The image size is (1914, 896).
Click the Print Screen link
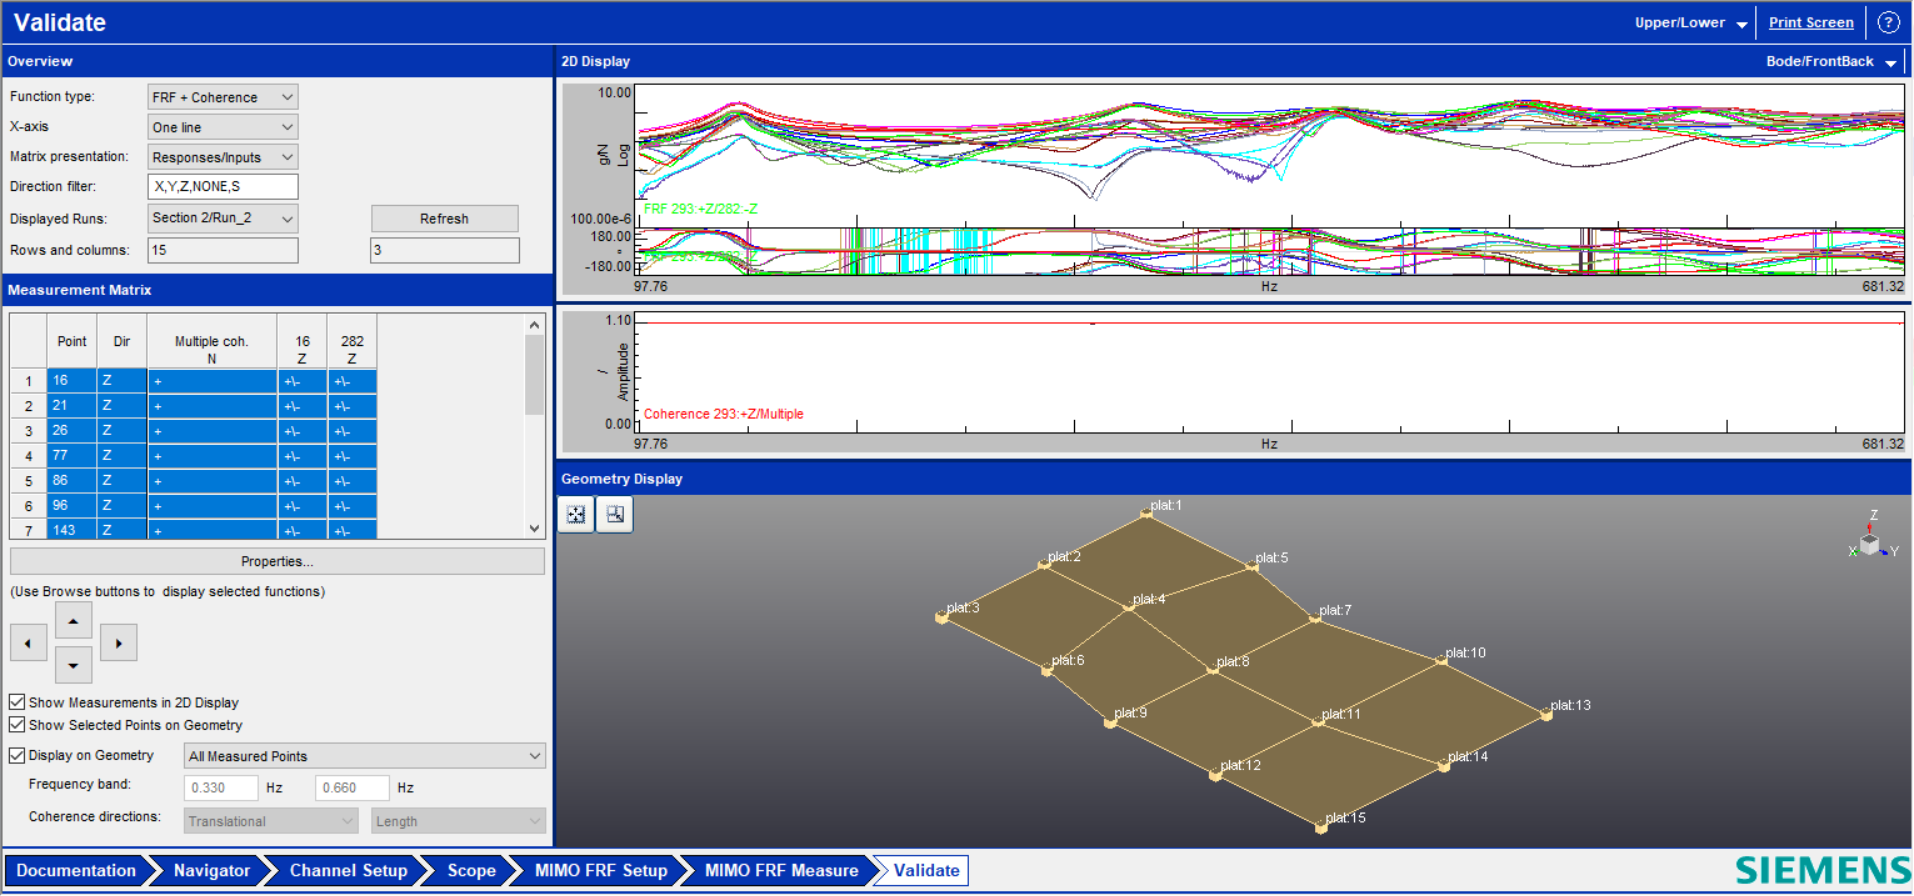[1811, 22]
